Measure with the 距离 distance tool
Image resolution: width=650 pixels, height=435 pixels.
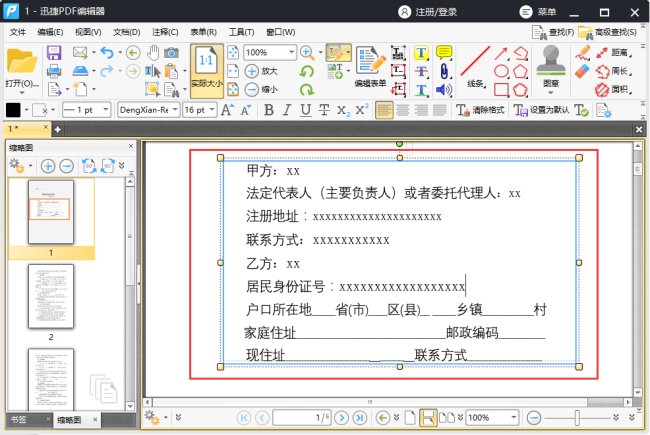614,53
